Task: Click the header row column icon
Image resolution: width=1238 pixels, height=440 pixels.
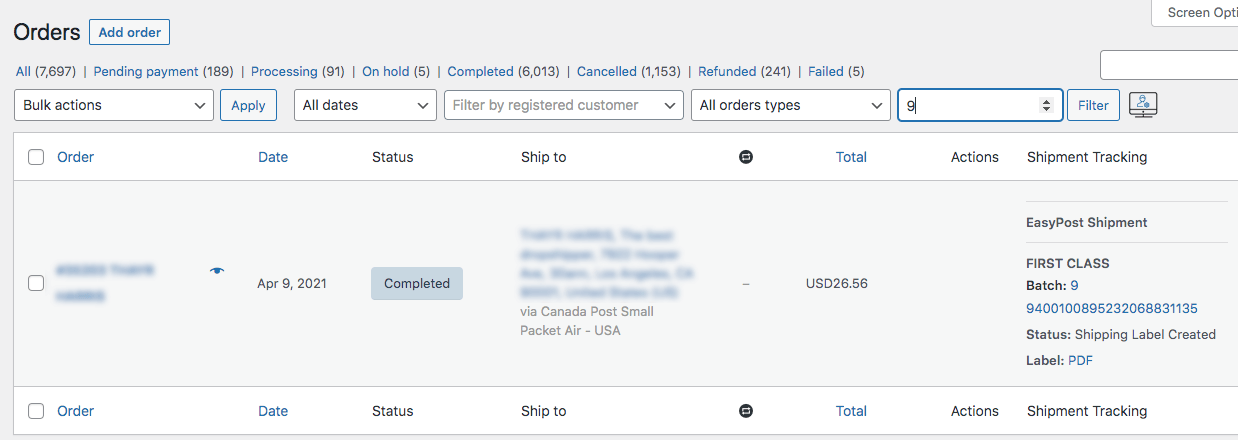Action: (746, 157)
